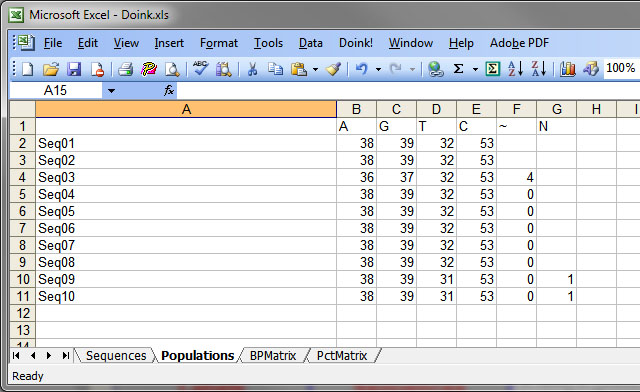Open the Name Box dropdown arrow

(x=111, y=91)
